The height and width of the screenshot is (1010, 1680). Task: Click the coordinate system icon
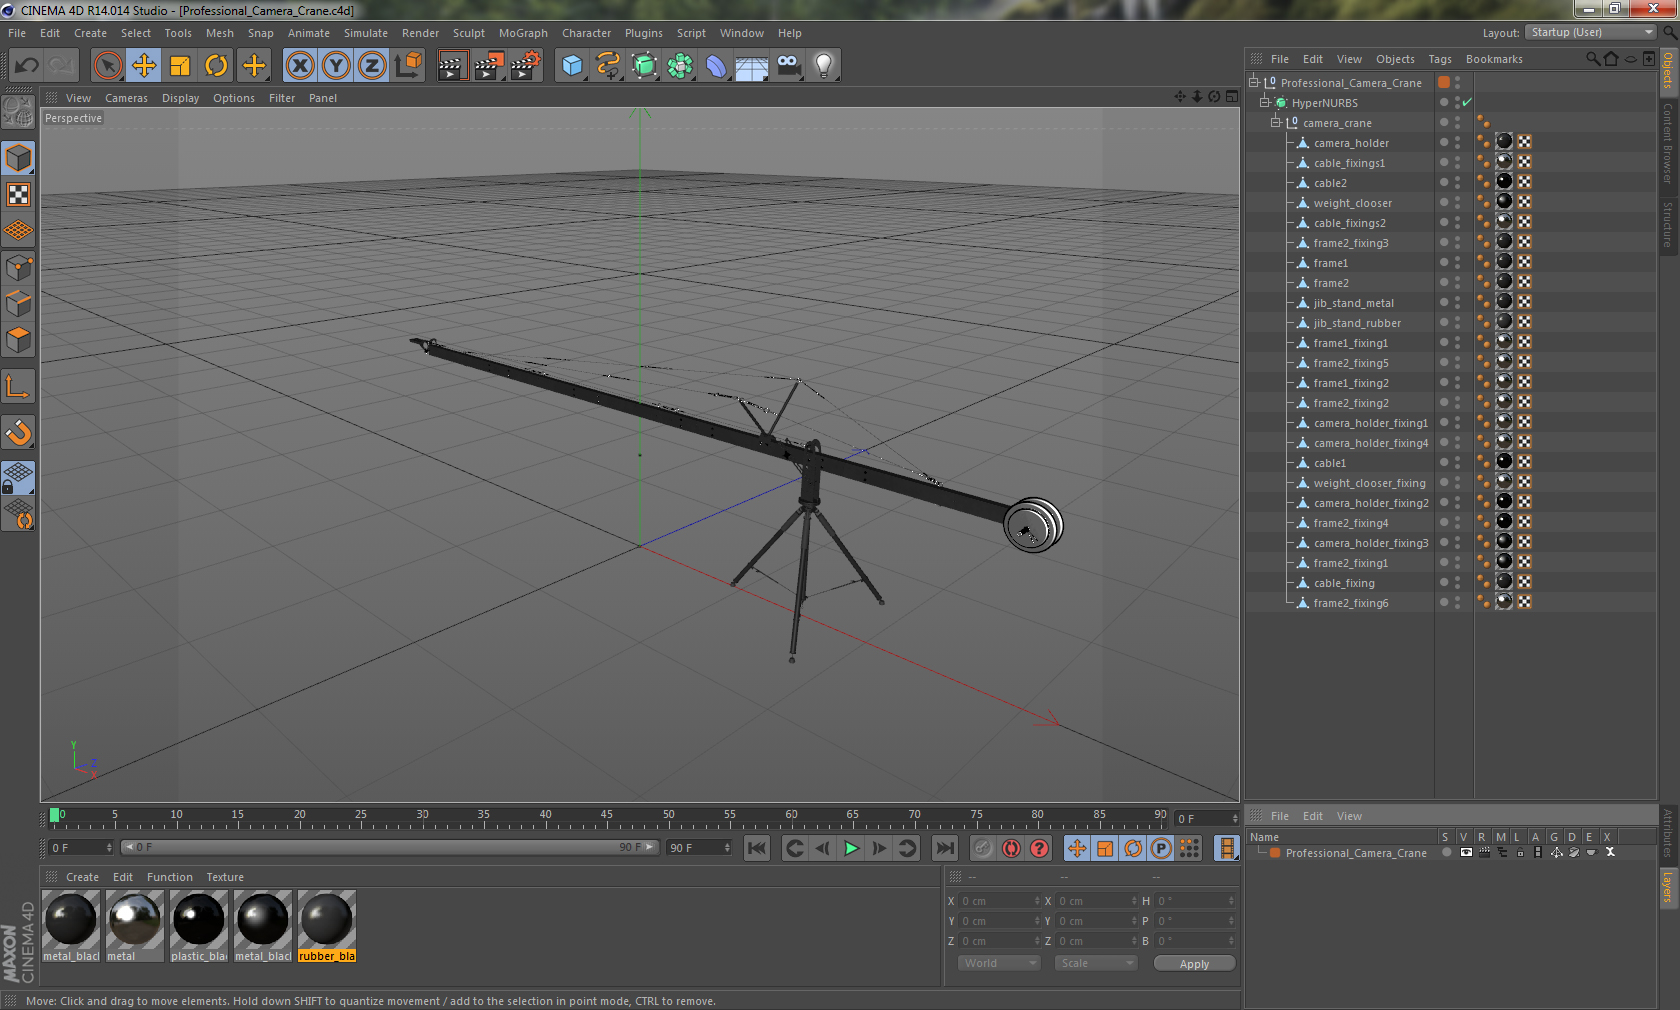408,66
